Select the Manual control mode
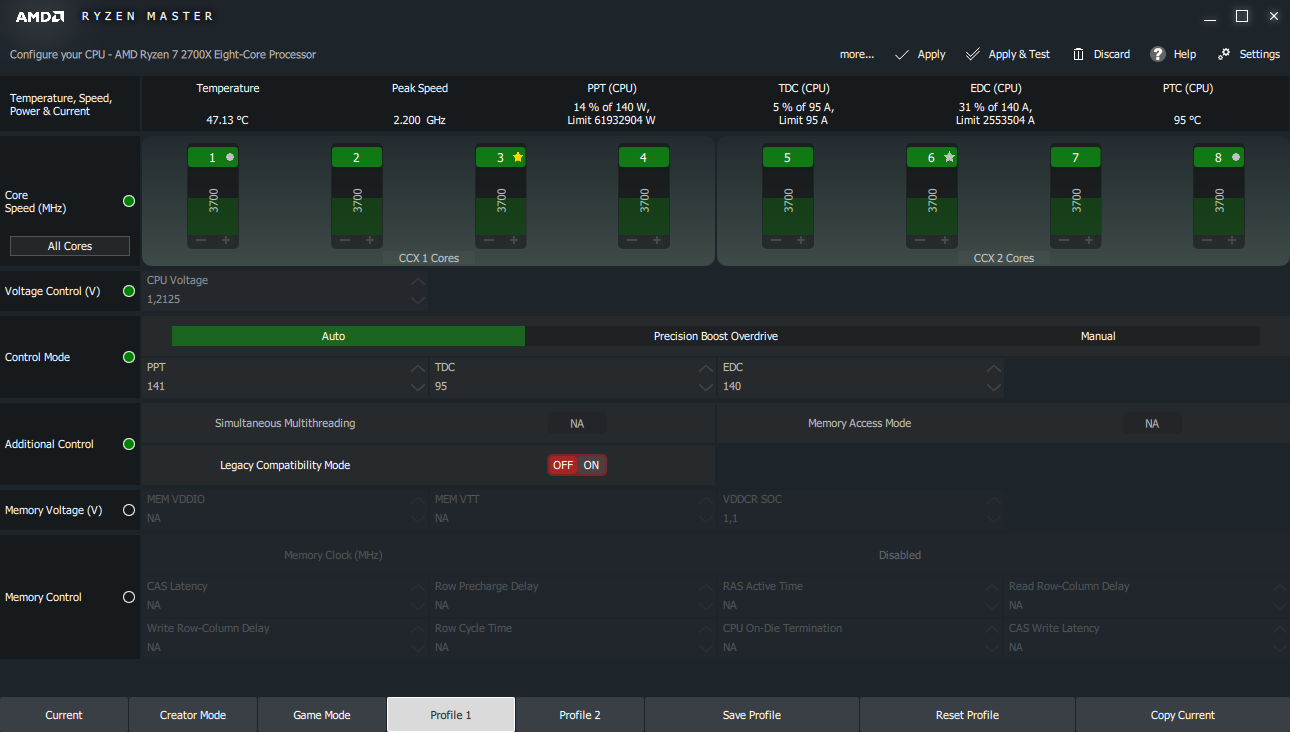Viewport: 1290px width, 732px height. [x=1098, y=336]
